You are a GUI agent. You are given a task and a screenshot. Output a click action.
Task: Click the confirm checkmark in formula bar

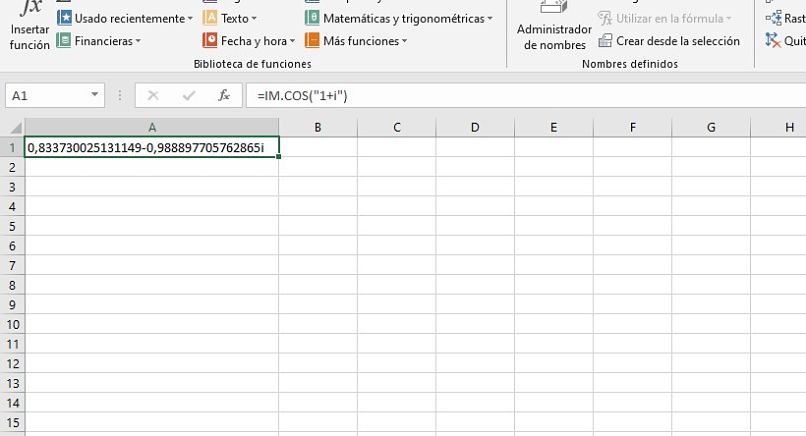click(189, 95)
